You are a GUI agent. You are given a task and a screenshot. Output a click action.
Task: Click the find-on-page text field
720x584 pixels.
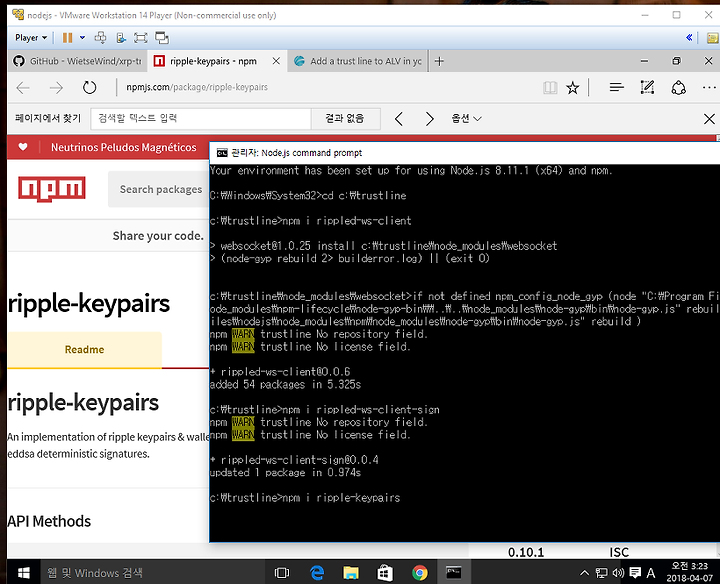(201, 119)
